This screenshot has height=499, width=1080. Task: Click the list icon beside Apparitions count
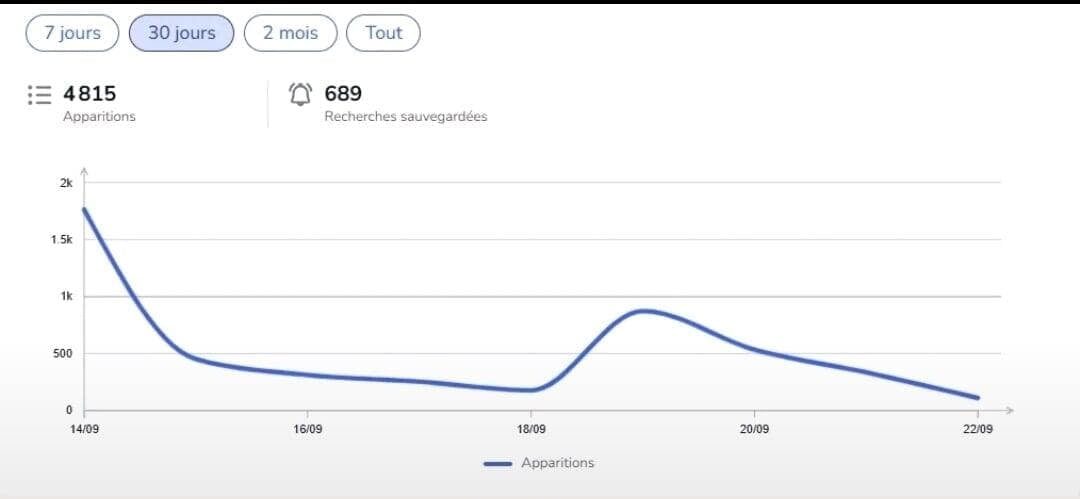(x=39, y=94)
